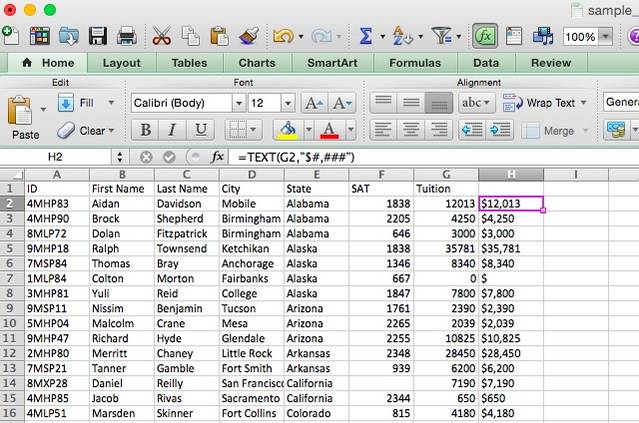Image resolution: width=639 pixels, height=423 pixels.
Task: Confirm formula entry with the checkmark icon
Action: pos(169,157)
